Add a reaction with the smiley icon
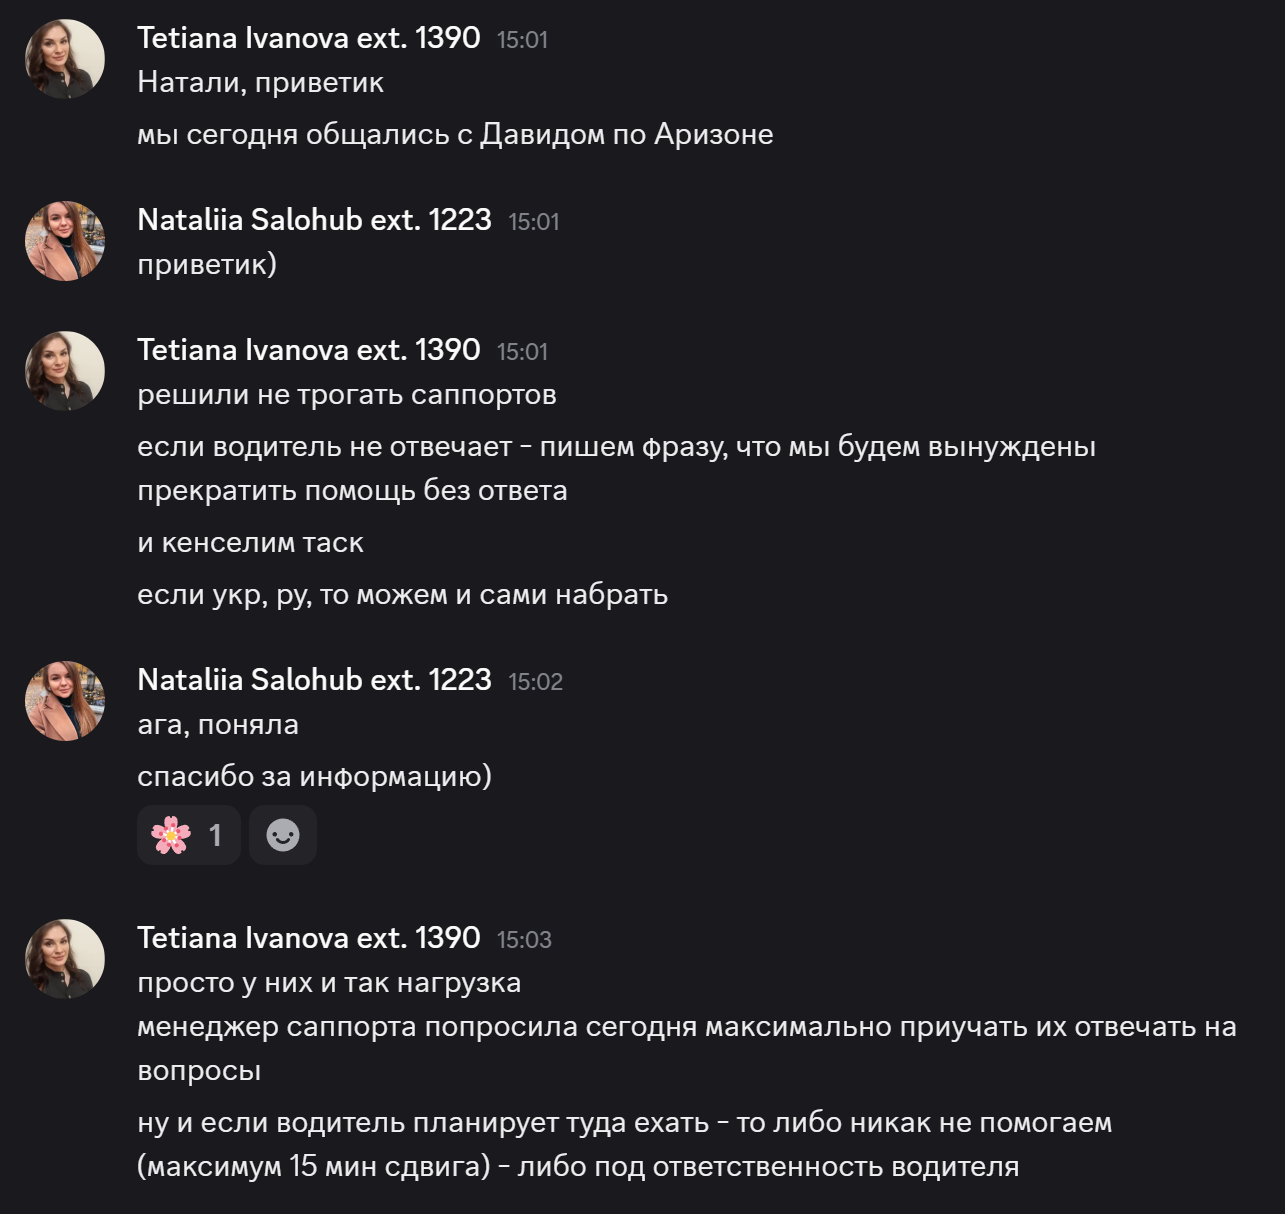The image size is (1285, 1214). [283, 835]
